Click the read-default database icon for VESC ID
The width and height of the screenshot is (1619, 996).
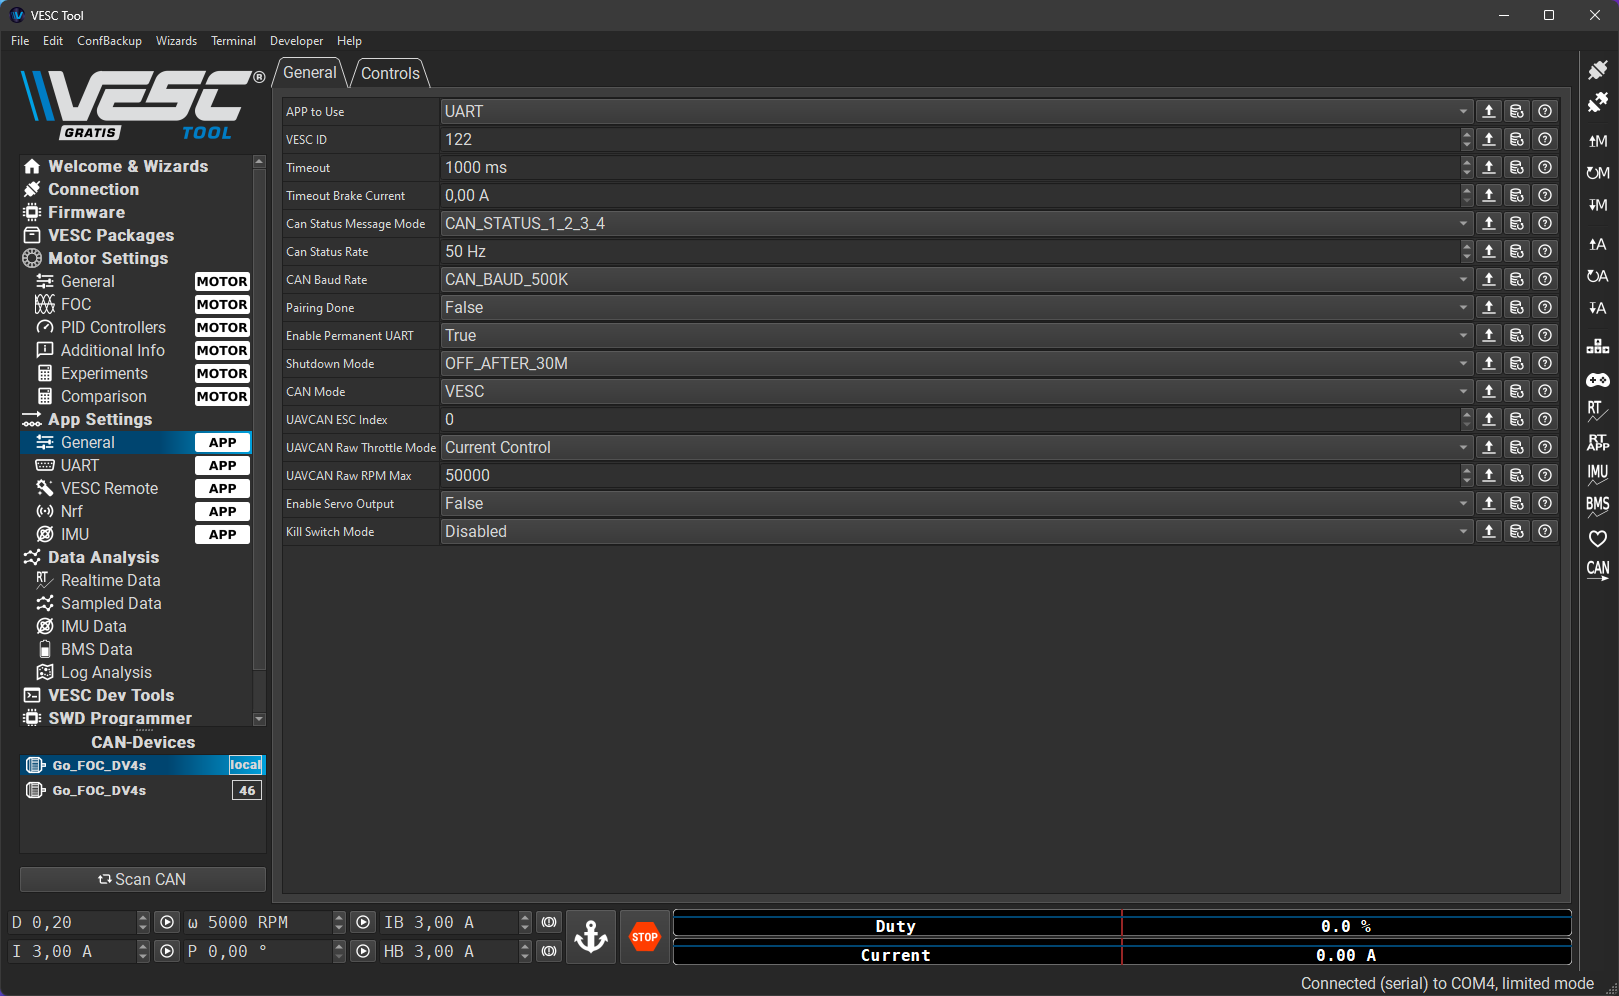coord(1517,139)
